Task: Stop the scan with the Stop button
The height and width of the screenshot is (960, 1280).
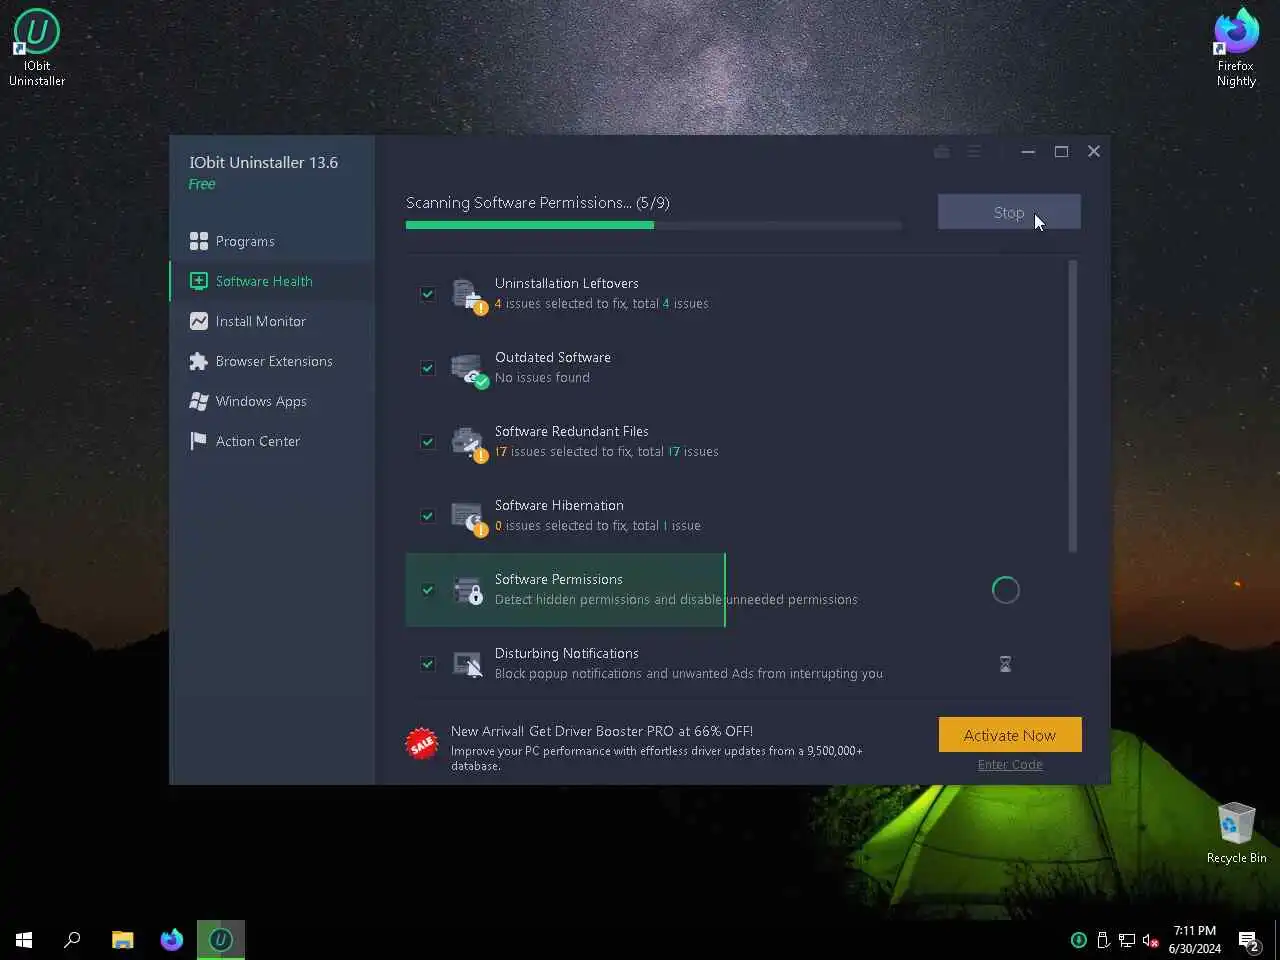Action: click(1009, 212)
